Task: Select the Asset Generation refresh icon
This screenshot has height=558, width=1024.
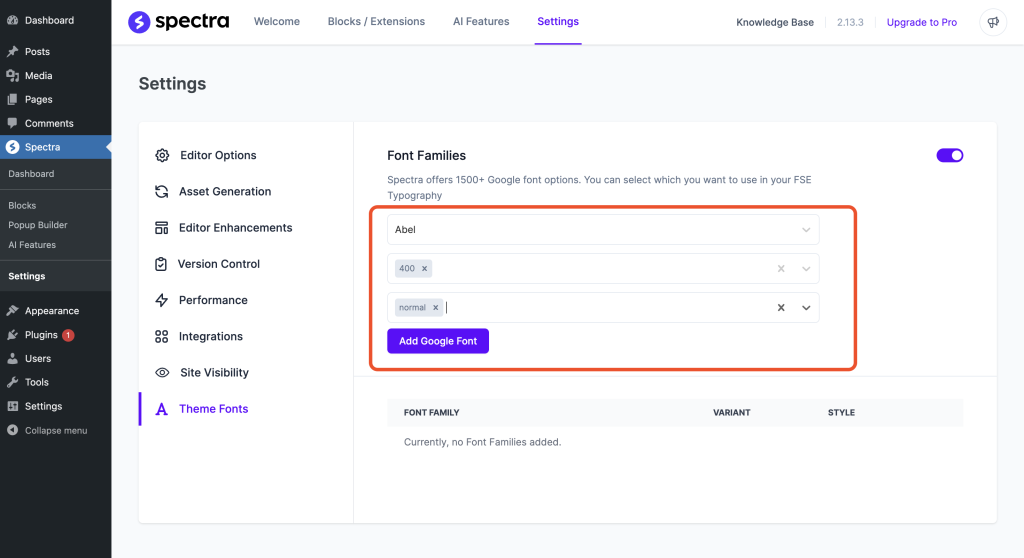Action: click(x=162, y=192)
